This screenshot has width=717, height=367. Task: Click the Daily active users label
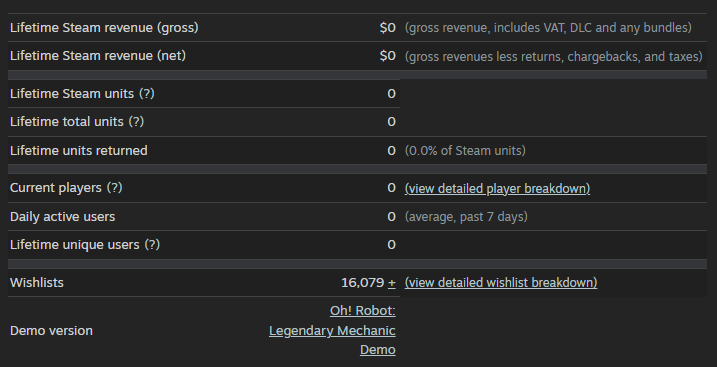pos(62,217)
